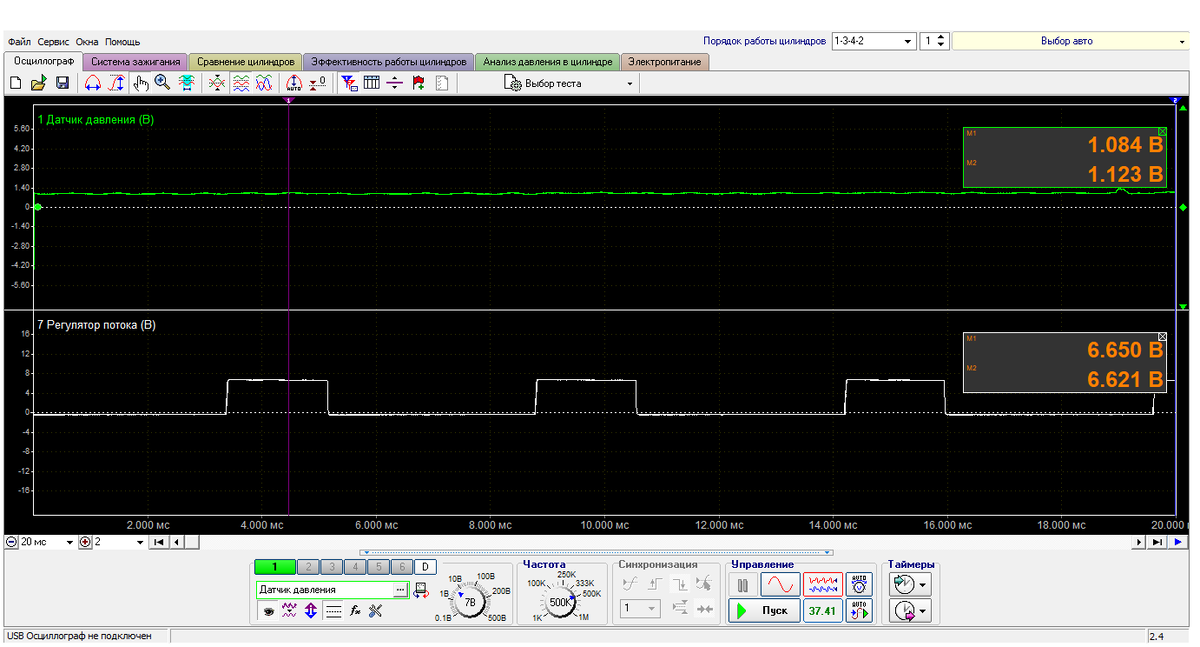Enable channel 4 button
Image resolution: width=1200 pixels, height=647 pixels.
tap(355, 567)
